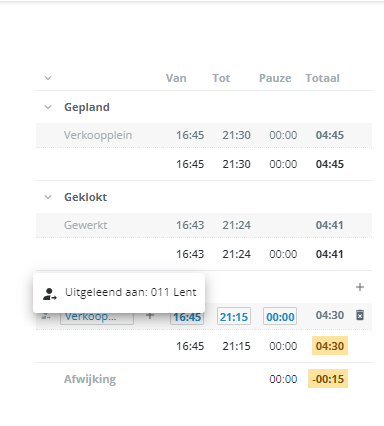This screenshot has width=384, height=426.
Task: Add a new row with top plus icon
Action: pyautogui.click(x=360, y=287)
